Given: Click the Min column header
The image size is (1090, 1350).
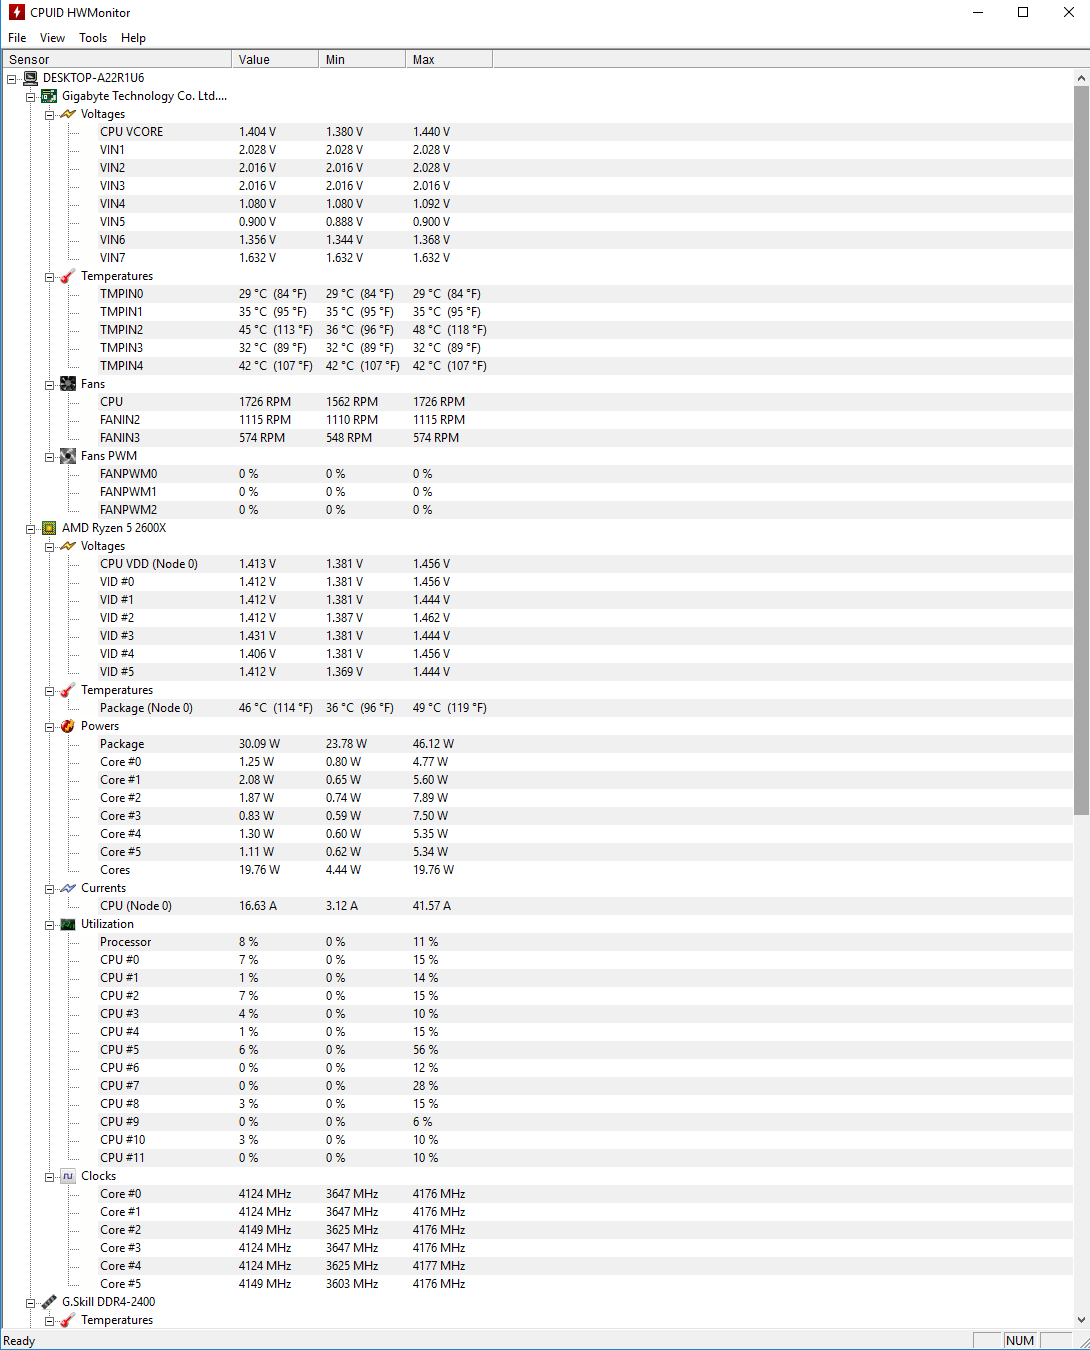Looking at the screenshot, I should (x=362, y=59).
